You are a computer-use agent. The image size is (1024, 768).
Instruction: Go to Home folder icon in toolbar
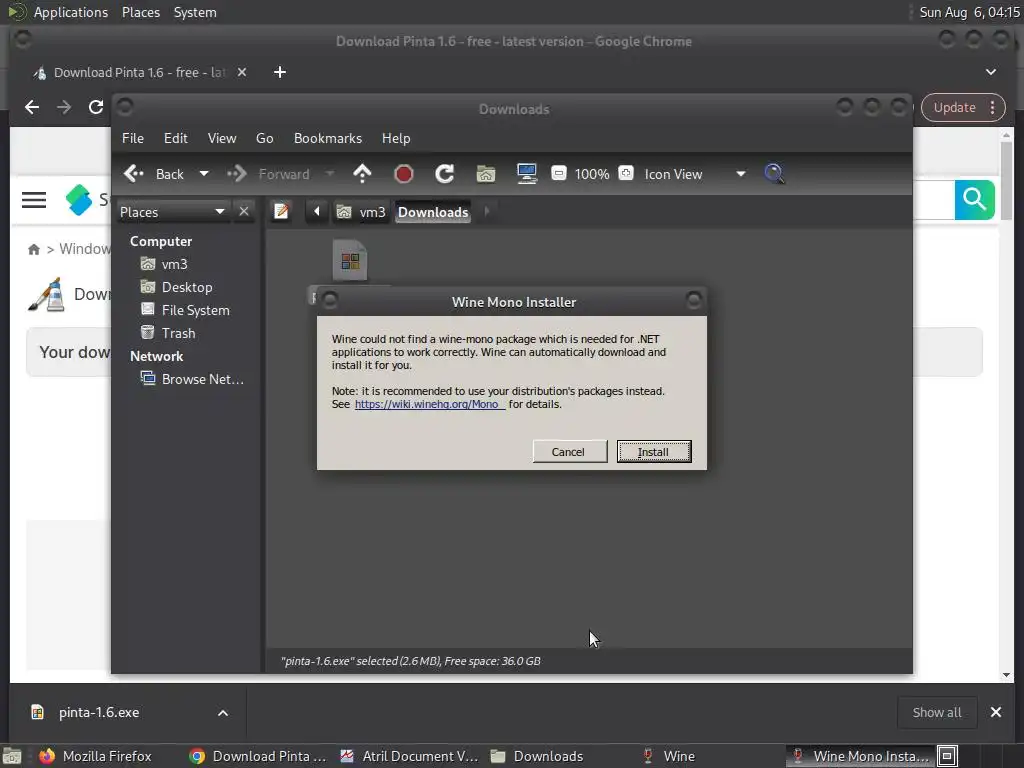(486, 174)
